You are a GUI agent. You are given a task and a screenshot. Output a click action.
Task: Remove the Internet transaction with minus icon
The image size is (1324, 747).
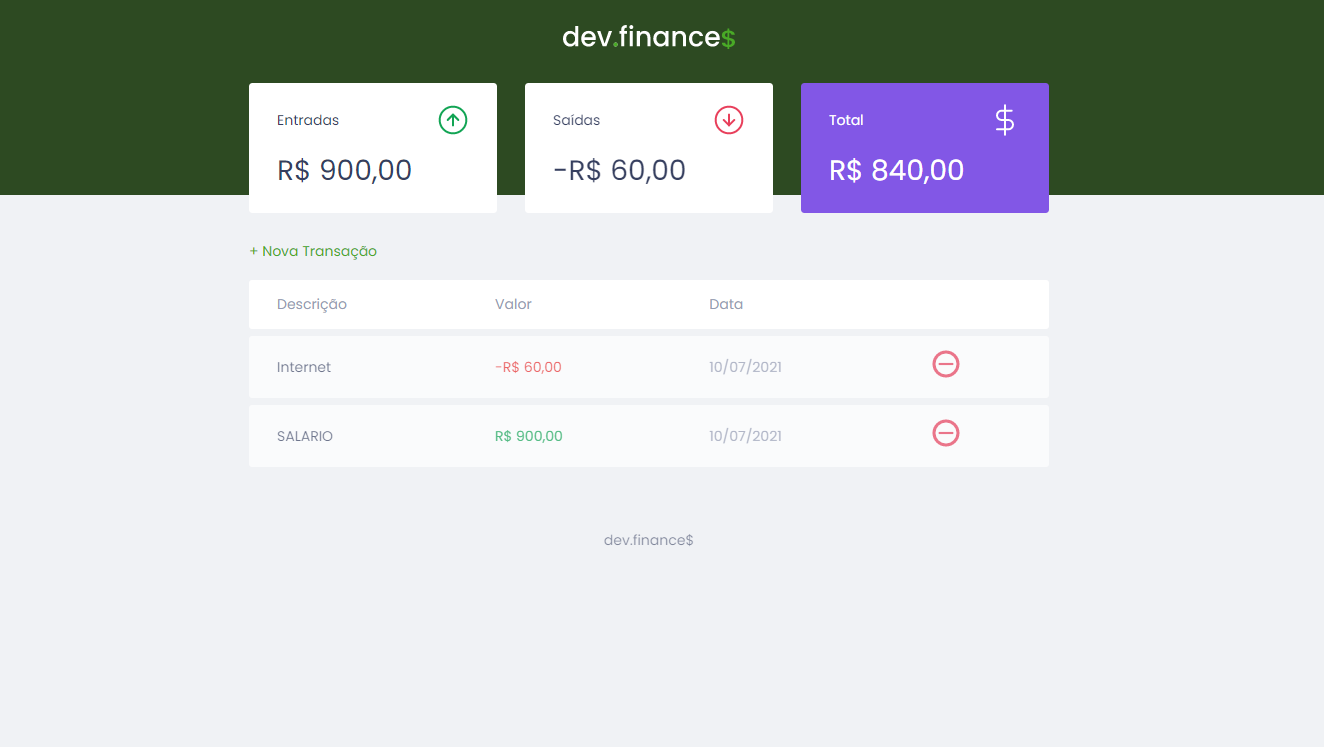(x=946, y=364)
